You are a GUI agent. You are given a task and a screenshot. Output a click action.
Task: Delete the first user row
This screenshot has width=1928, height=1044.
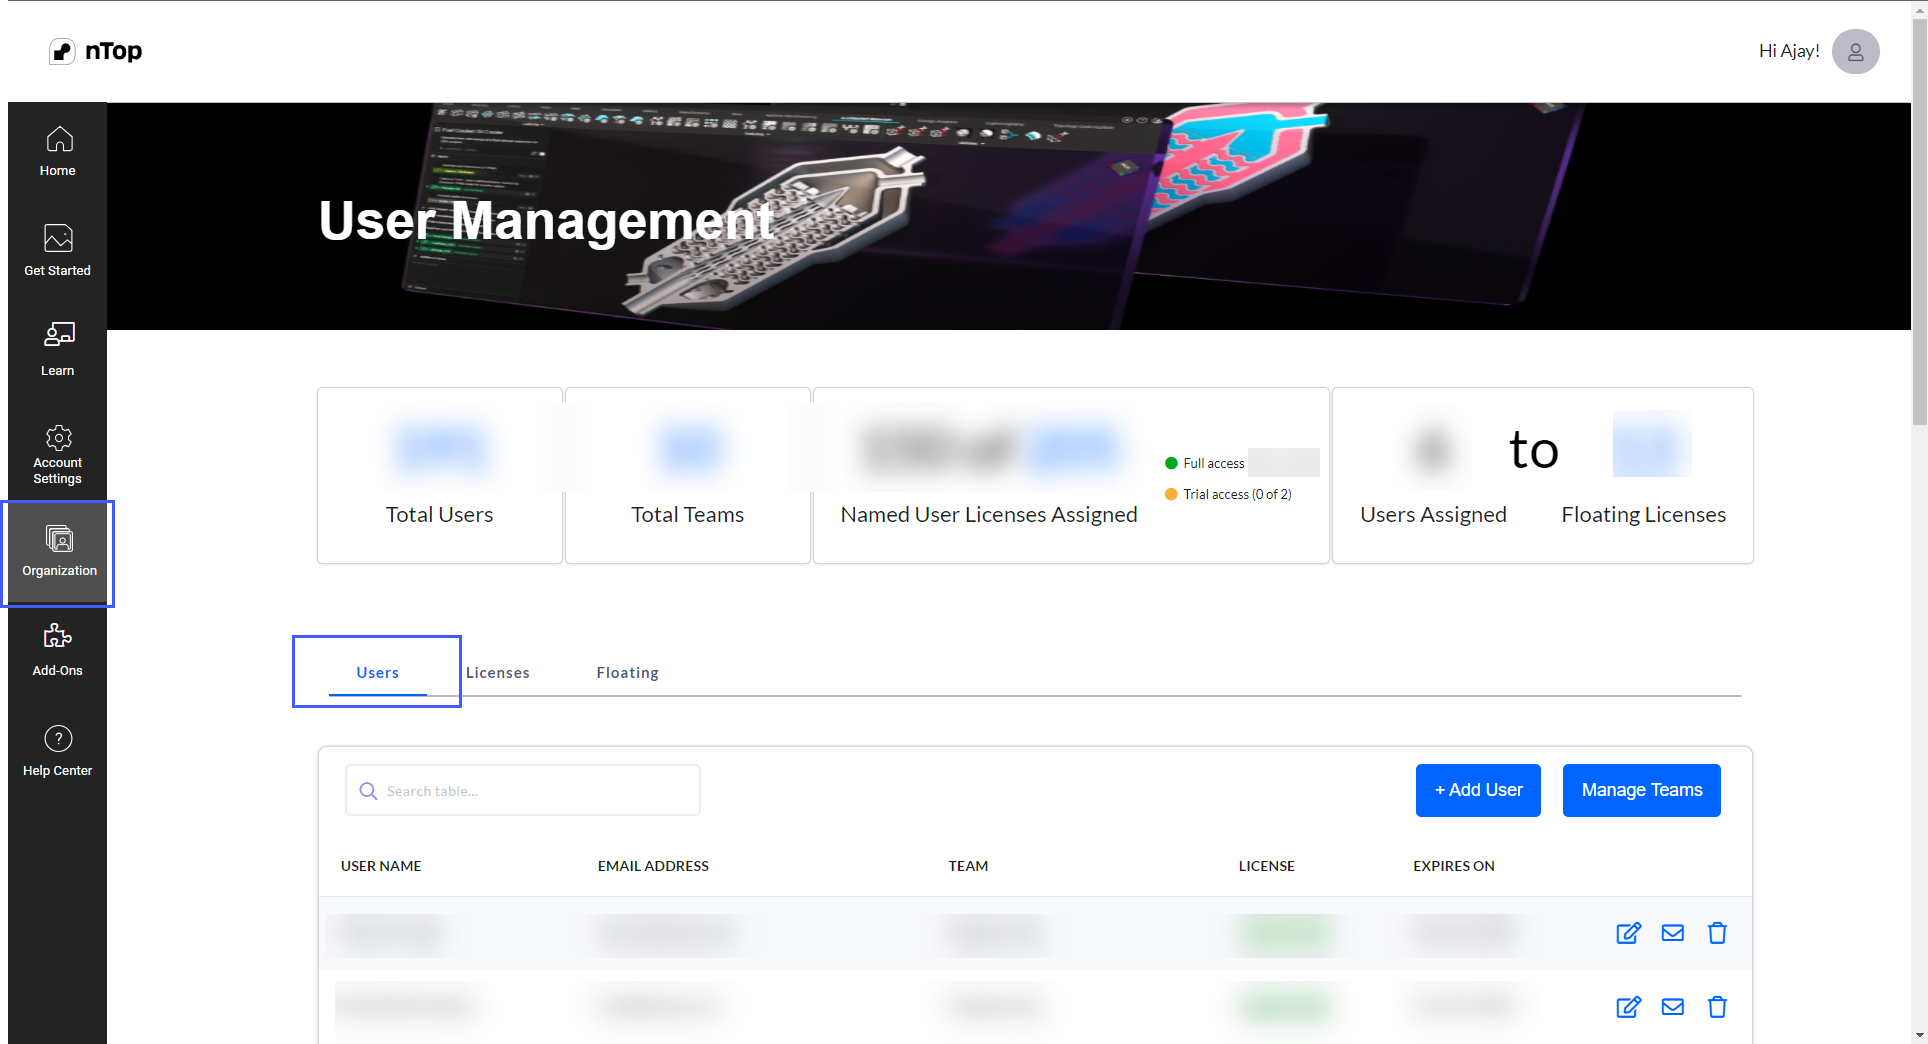(x=1717, y=933)
